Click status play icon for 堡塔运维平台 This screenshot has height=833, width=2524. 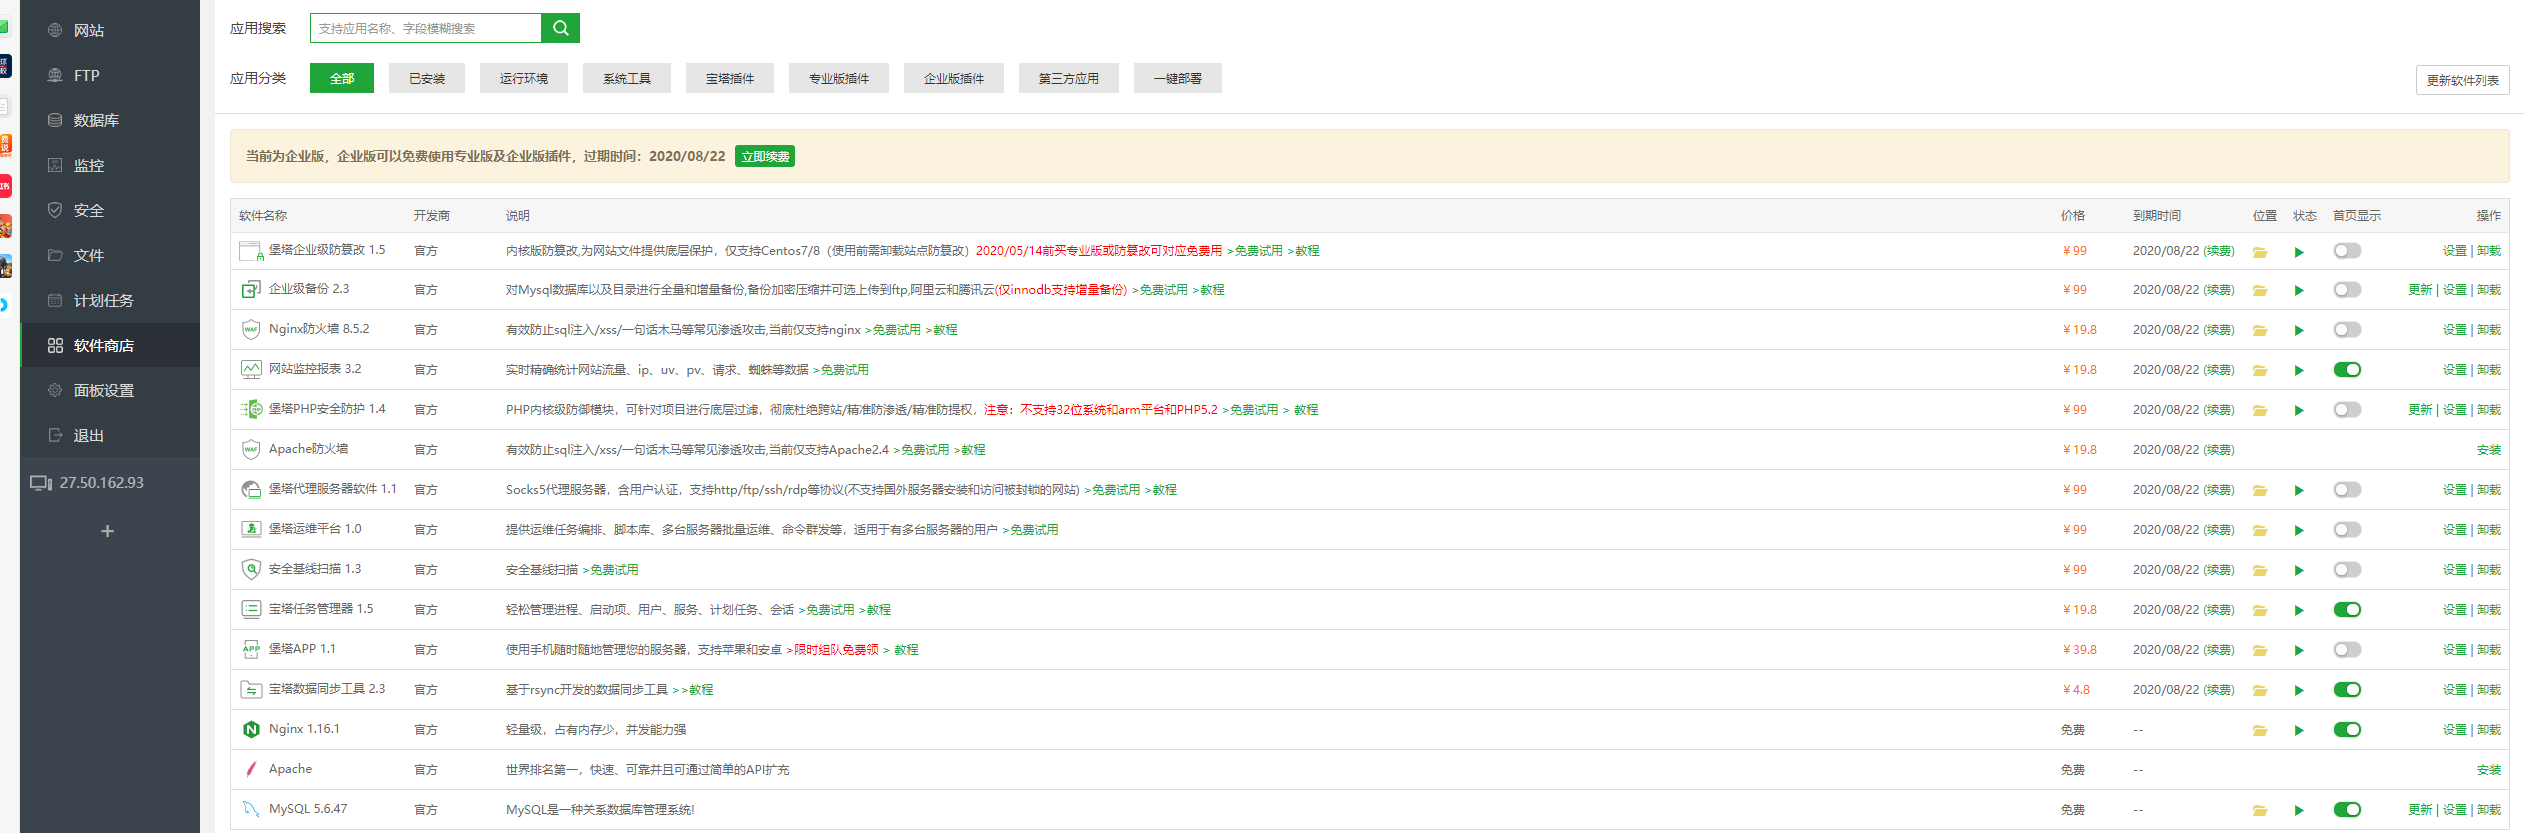click(x=2299, y=531)
